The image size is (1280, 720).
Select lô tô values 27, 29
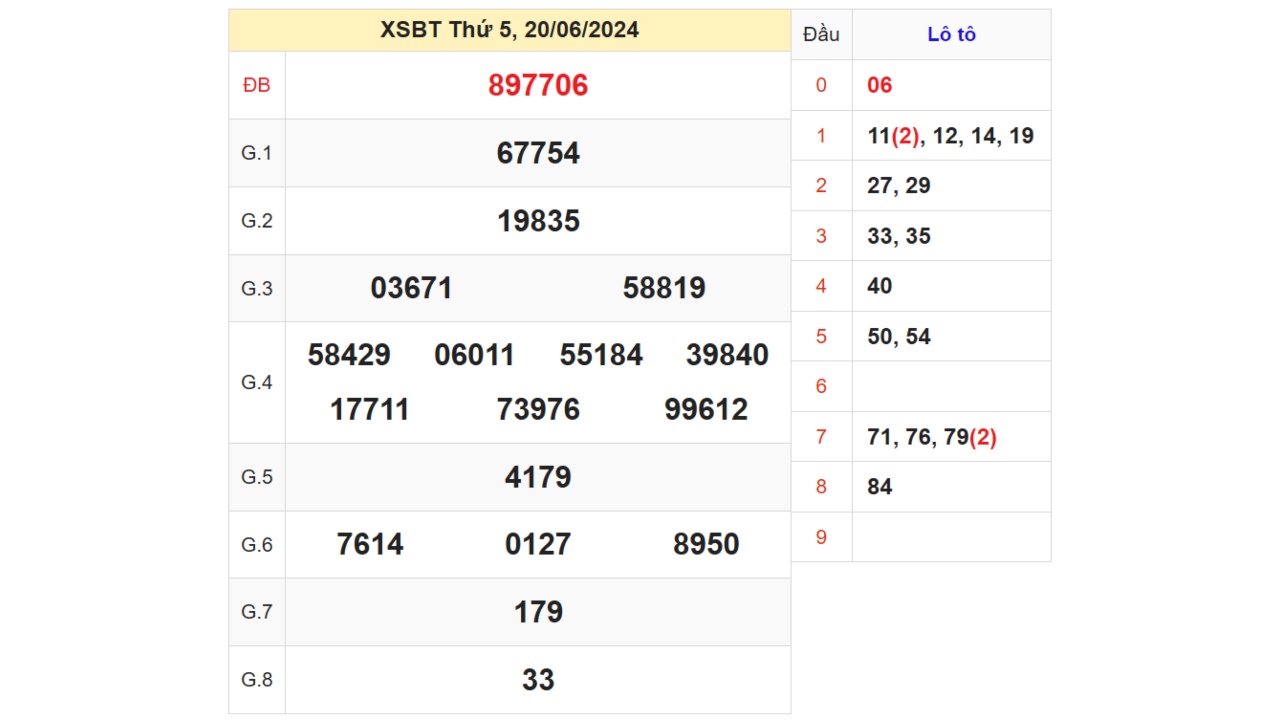[899, 186]
